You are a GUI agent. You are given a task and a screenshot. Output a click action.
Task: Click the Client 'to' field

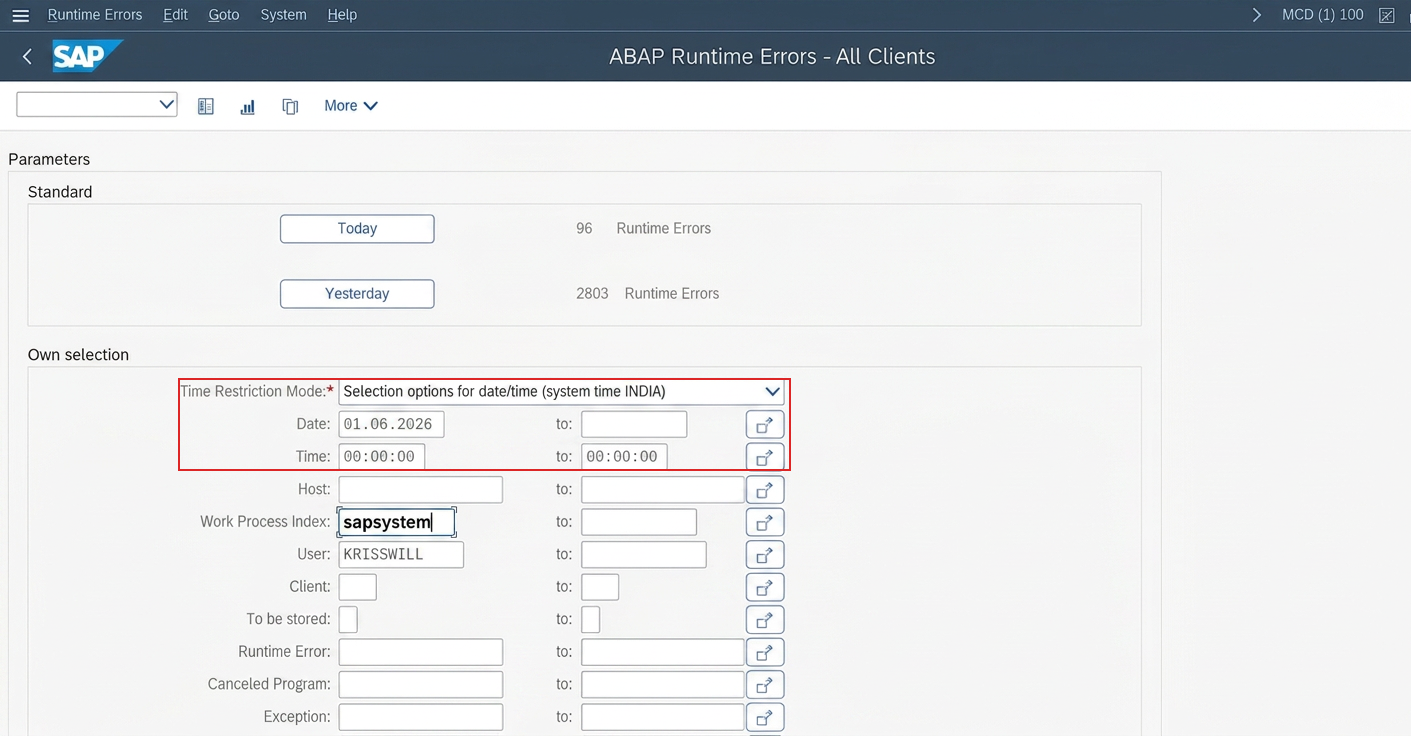(600, 587)
